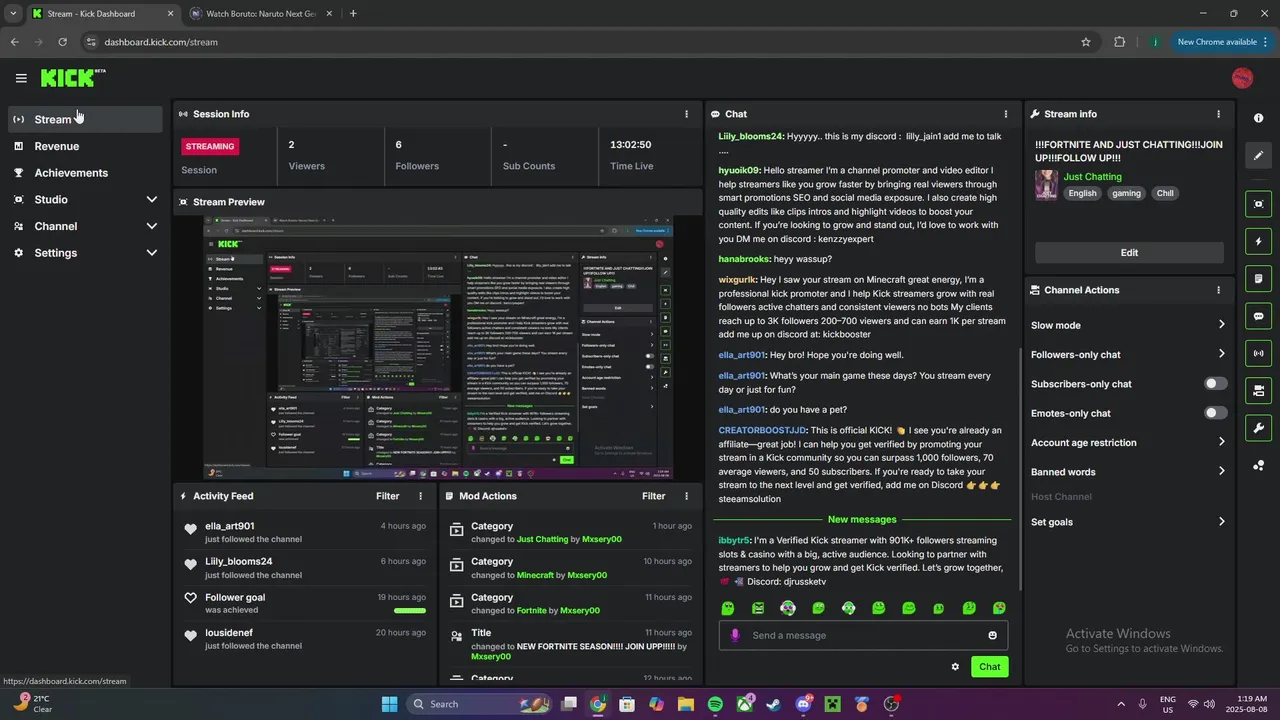Open Steam from the taskbar
This screenshot has width=1280, height=720.
[774, 704]
